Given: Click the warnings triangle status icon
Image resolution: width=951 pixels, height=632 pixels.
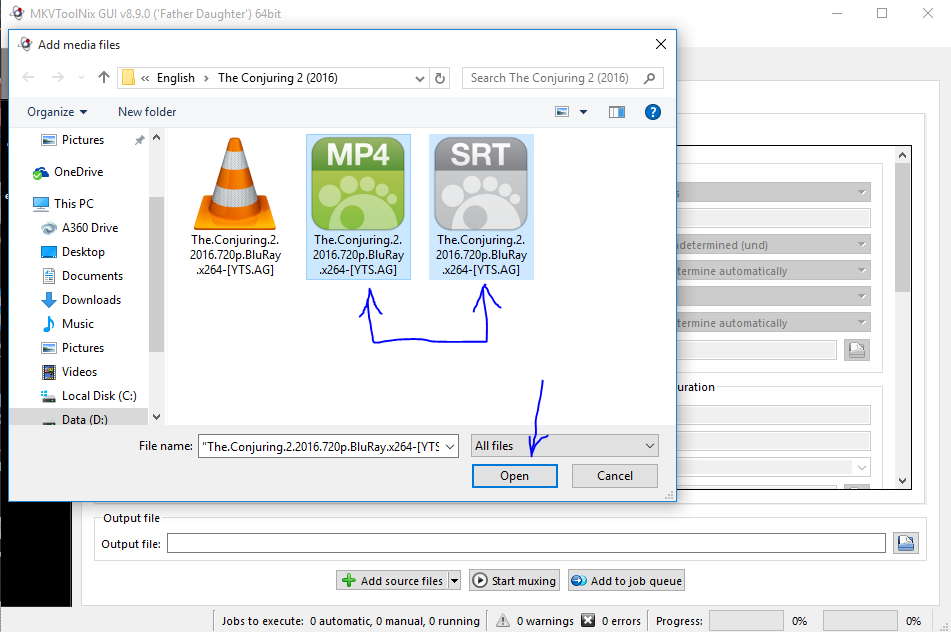Looking at the screenshot, I should click(503, 620).
